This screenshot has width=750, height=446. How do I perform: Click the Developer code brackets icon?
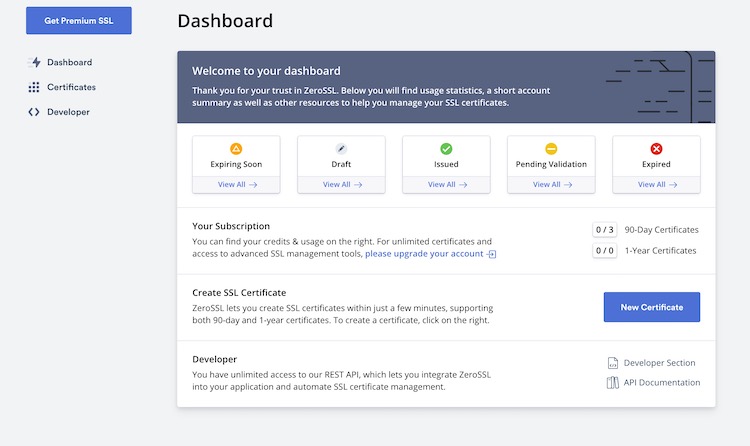click(33, 112)
